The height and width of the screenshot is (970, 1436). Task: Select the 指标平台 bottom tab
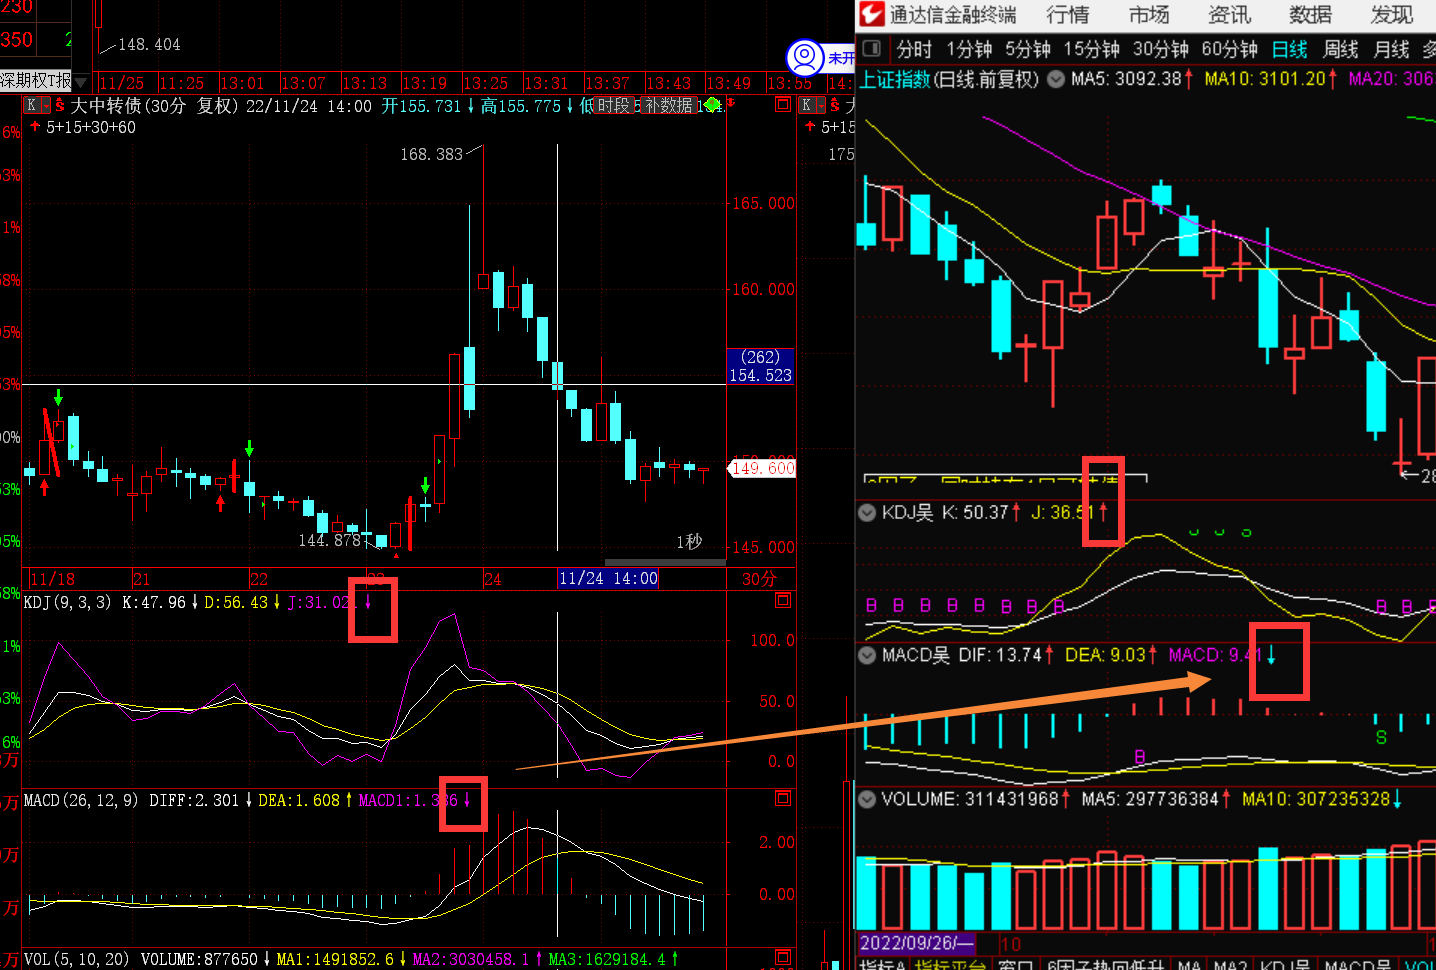pos(950,965)
